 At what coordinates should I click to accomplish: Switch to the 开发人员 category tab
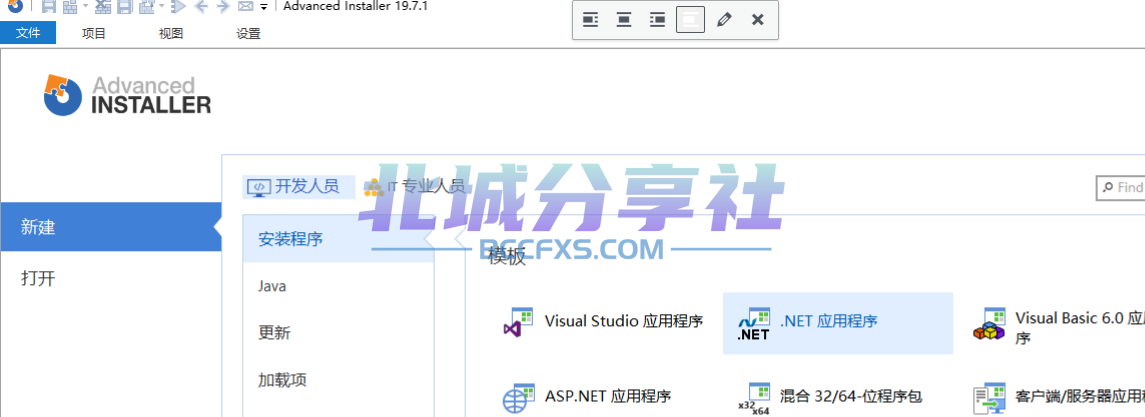pos(299,187)
